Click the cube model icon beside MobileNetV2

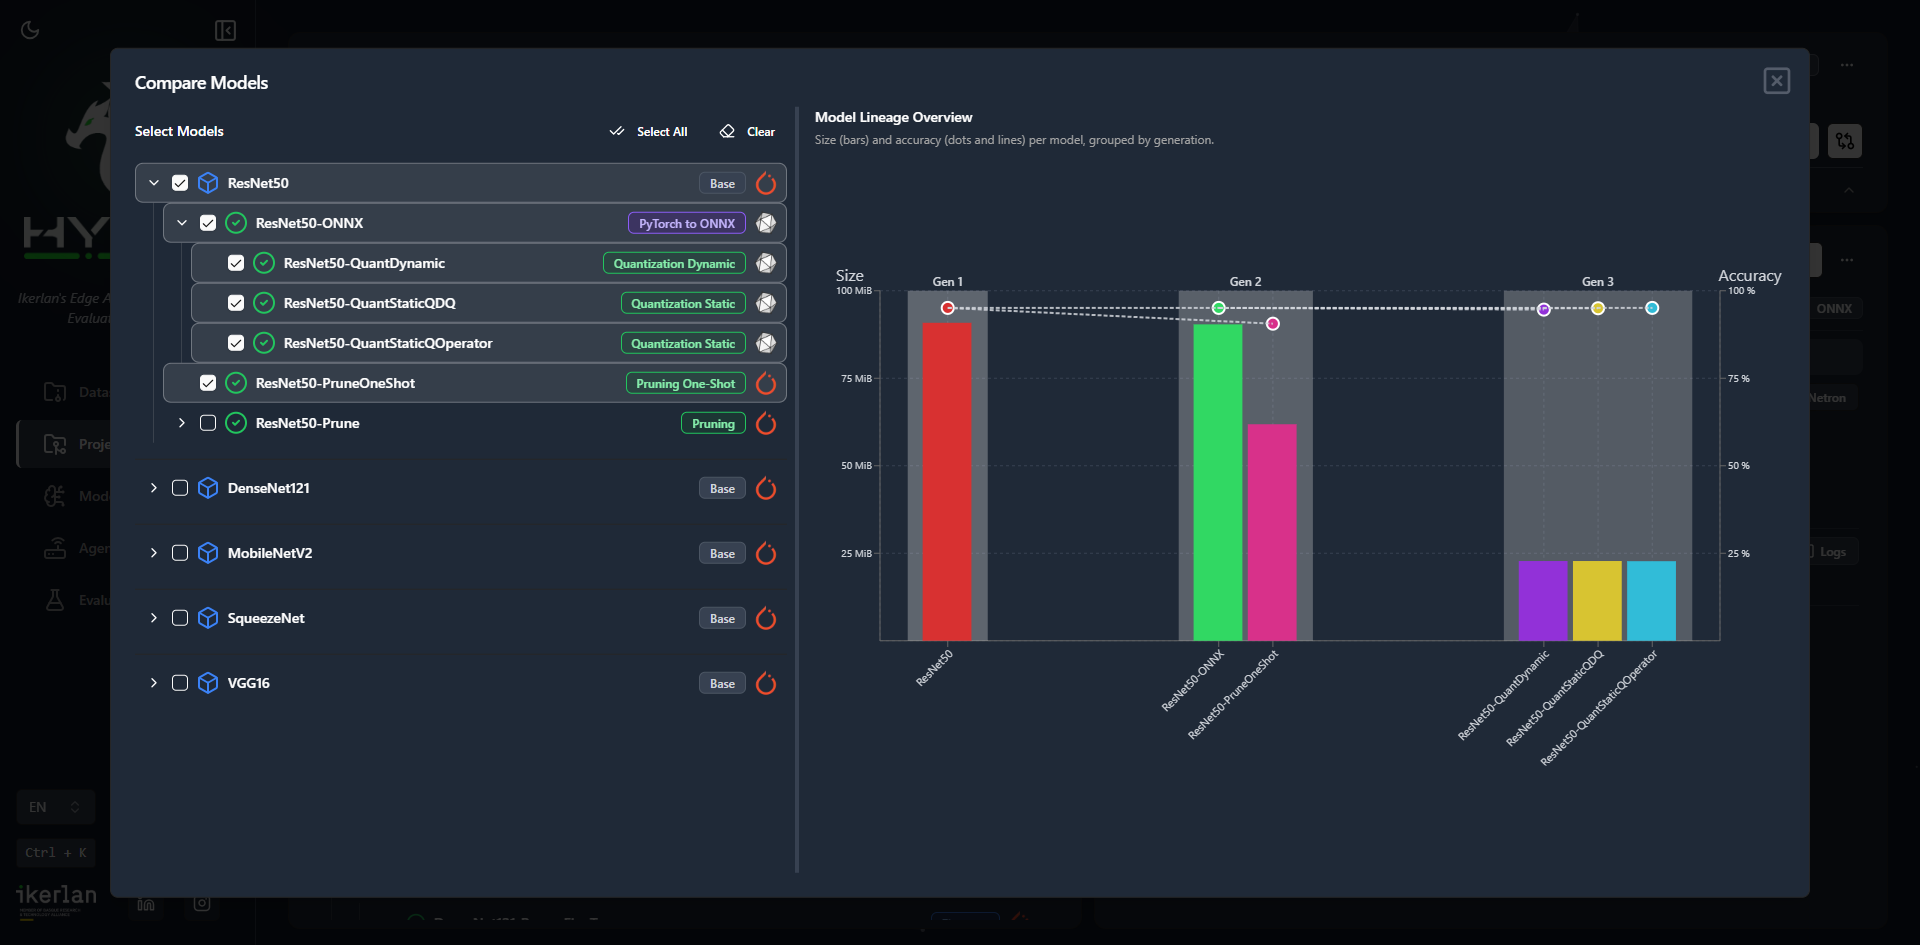point(208,553)
